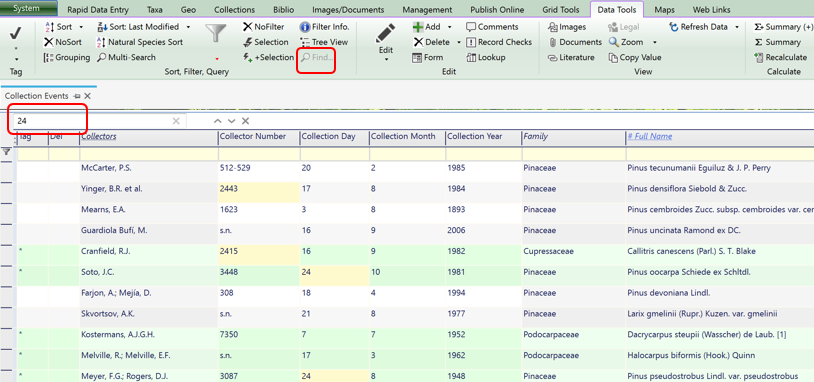Open the System tab
This screenshot has height=382, width=814.
29,8
